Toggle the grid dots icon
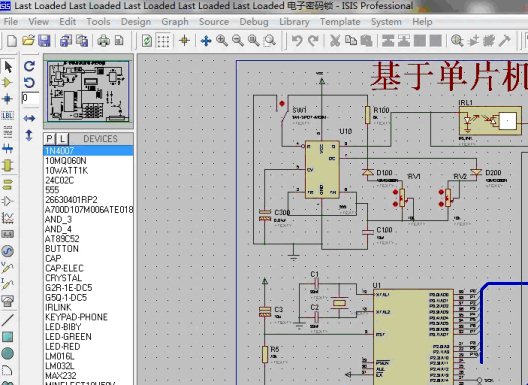The width and height of the screenshot is (528, 385). pos(163,41)
